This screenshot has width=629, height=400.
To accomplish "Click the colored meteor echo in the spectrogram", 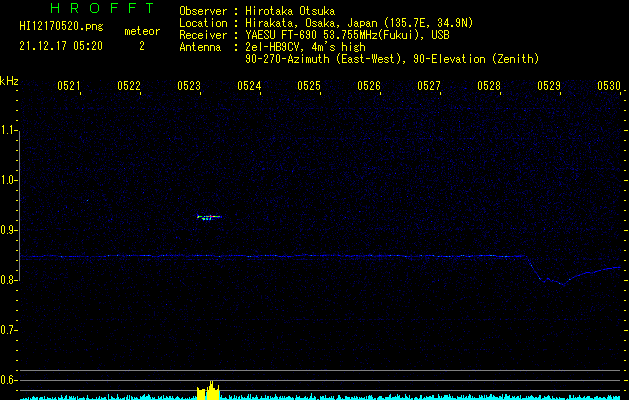I will pos(209,217).
